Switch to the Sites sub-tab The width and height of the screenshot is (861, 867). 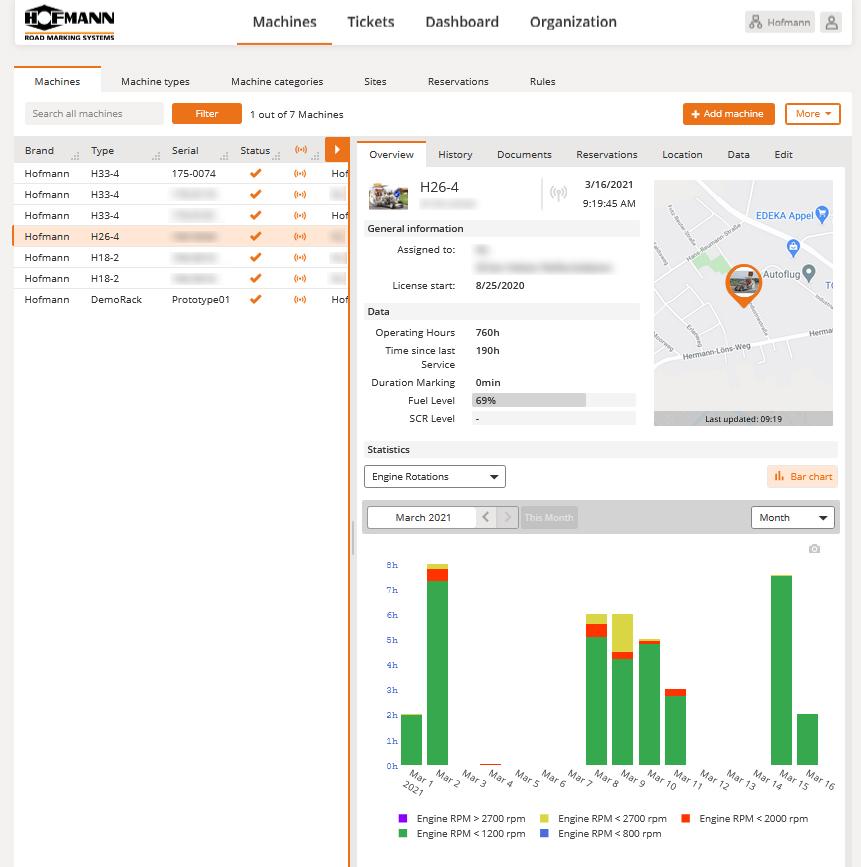375,81
